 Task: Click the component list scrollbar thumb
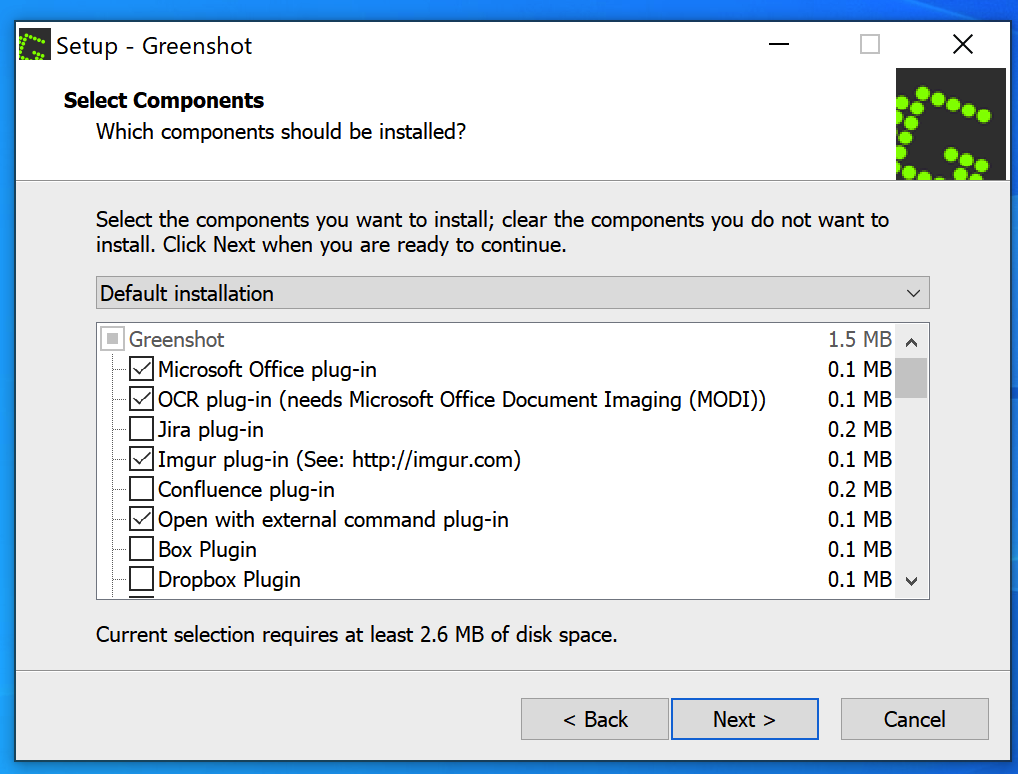click(911, 378)
